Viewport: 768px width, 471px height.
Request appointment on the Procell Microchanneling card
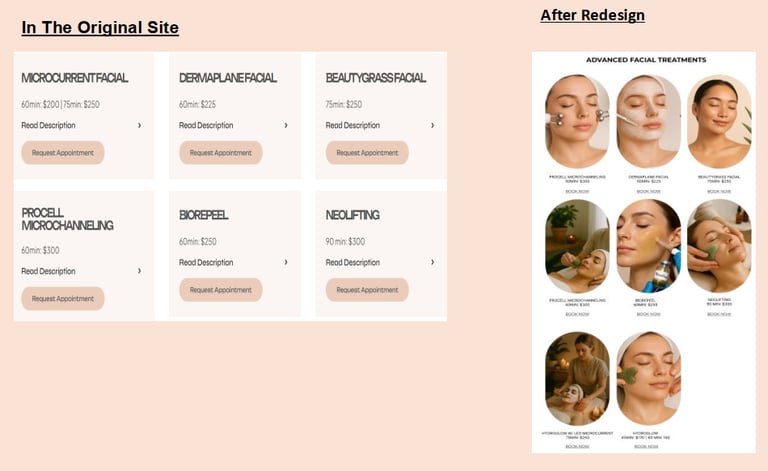63,299
